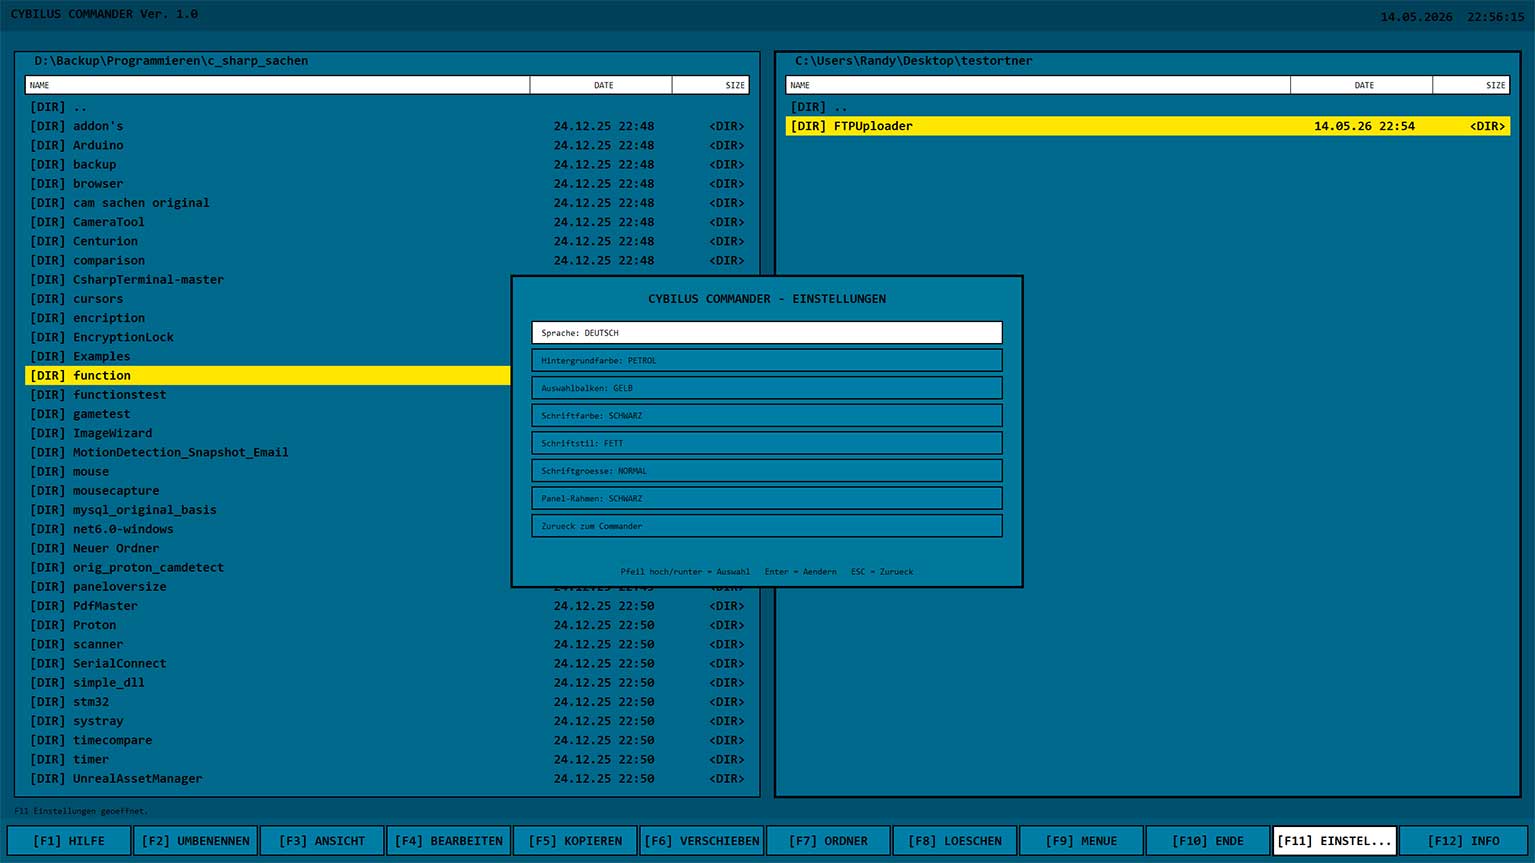Select the Sprache: DEUTSCH setting
Screen dimensions: 1535x863
click(767, 333)
